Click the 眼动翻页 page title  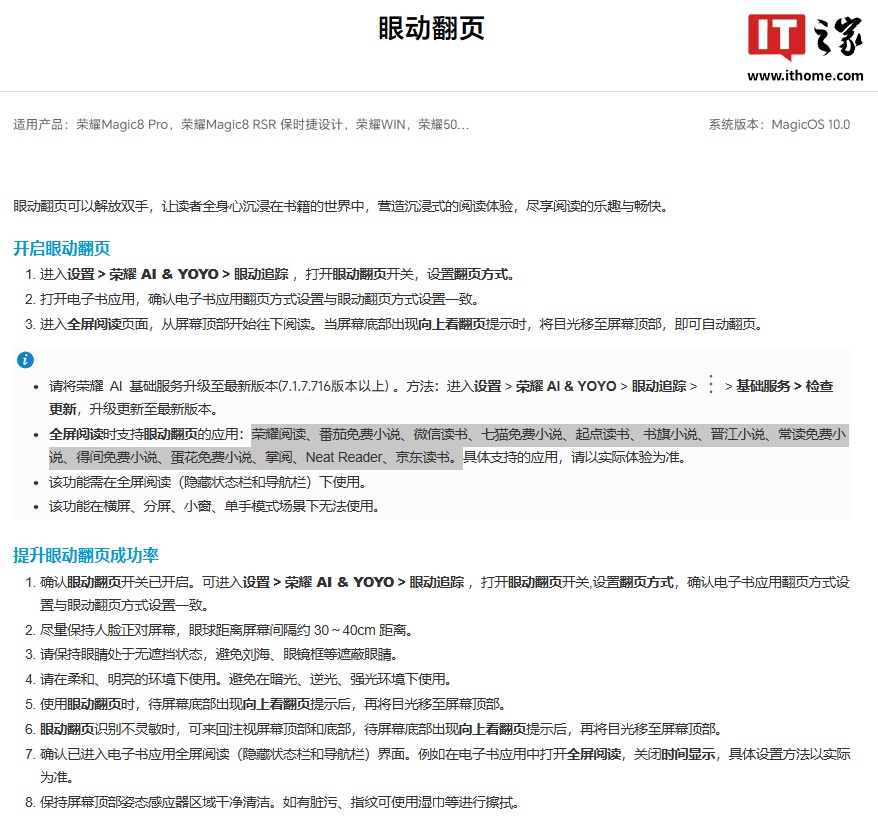(431, 29)
